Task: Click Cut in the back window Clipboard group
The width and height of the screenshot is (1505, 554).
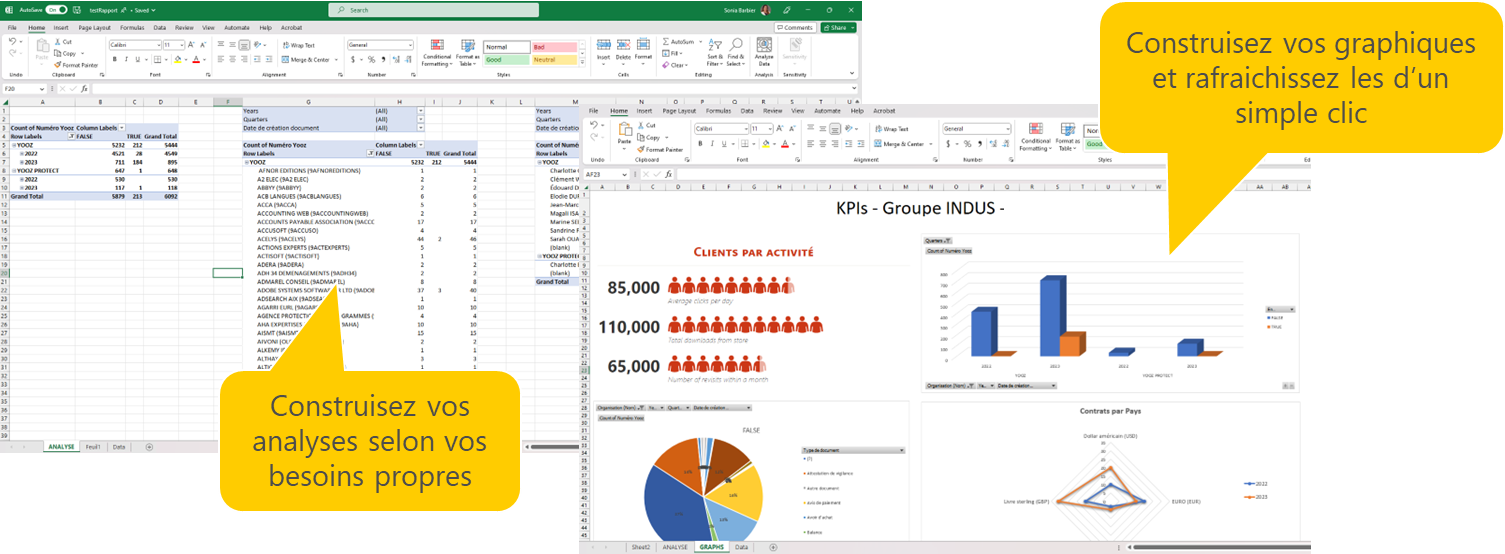Action: (x=64, y=42)
